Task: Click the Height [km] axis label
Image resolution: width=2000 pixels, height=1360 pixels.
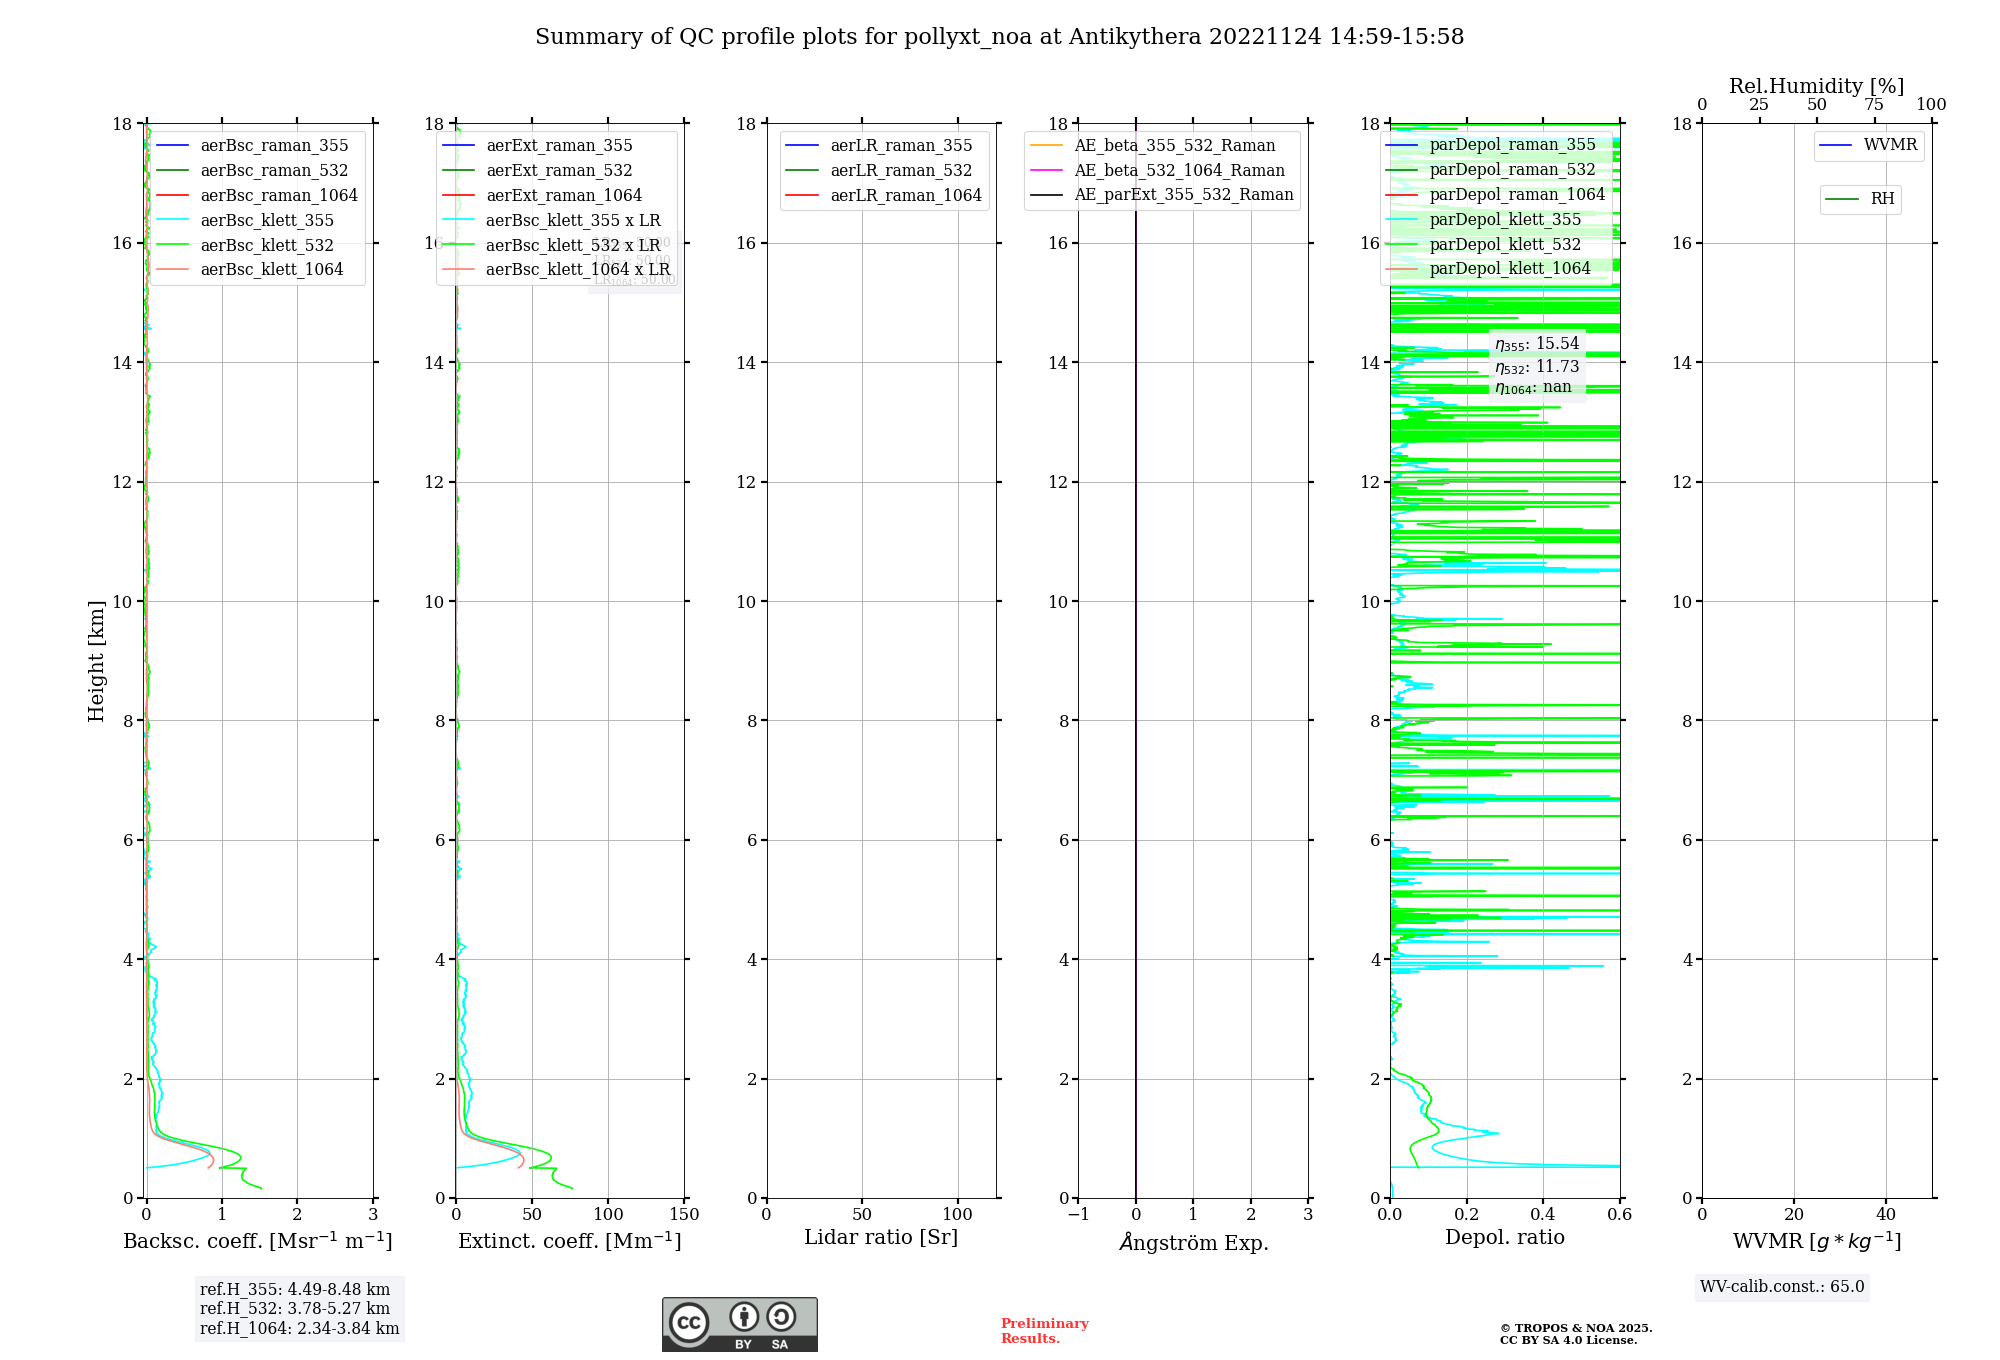Action: 96,661
